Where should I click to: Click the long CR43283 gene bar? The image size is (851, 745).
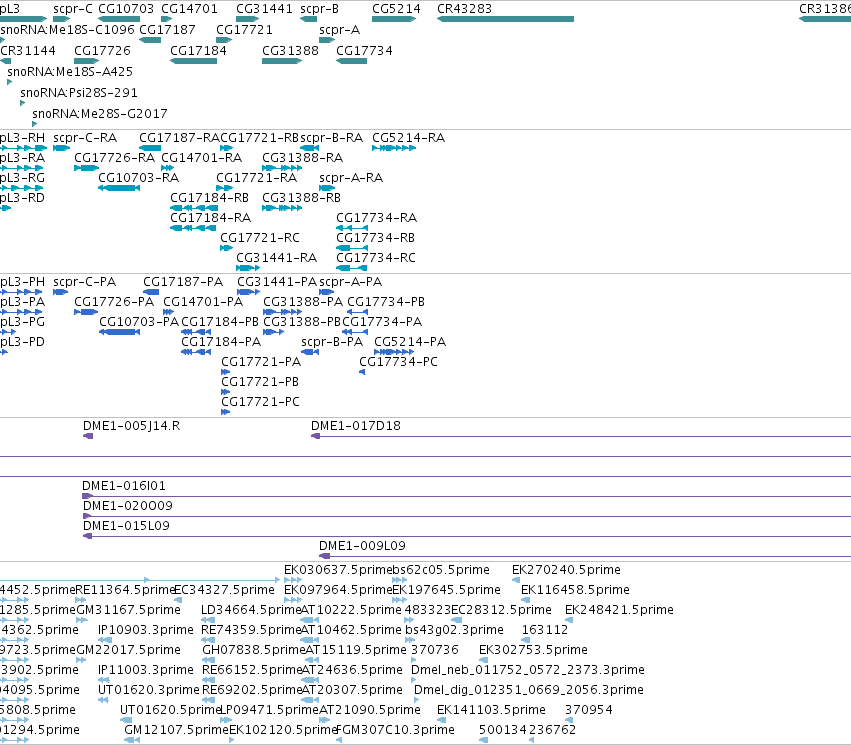coord(505,19)
